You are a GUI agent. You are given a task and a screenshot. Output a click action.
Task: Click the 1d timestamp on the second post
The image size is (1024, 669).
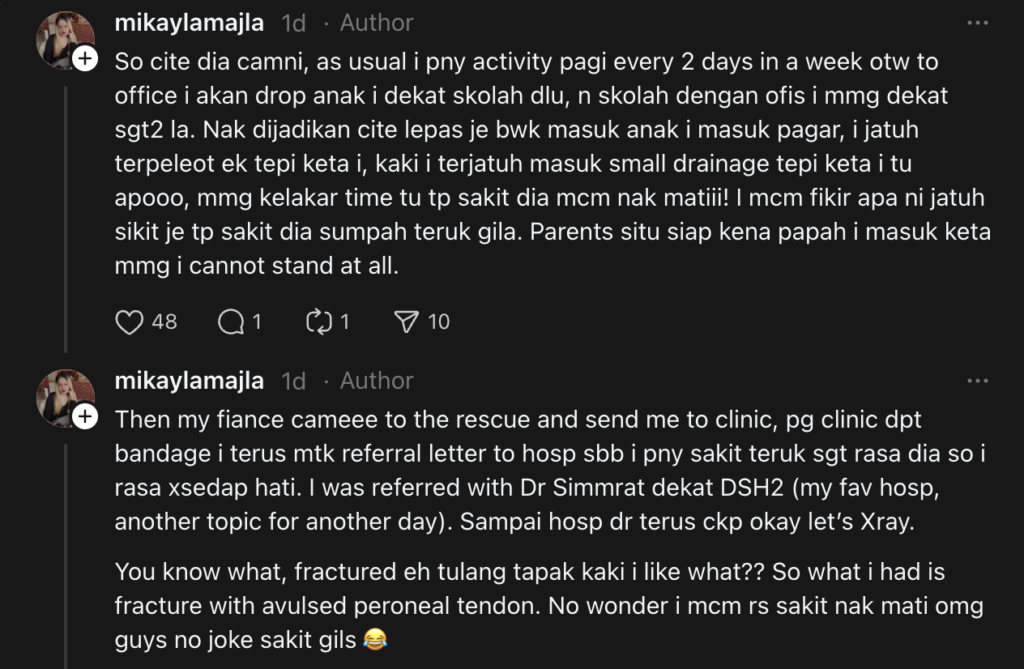tap(294, 380)
